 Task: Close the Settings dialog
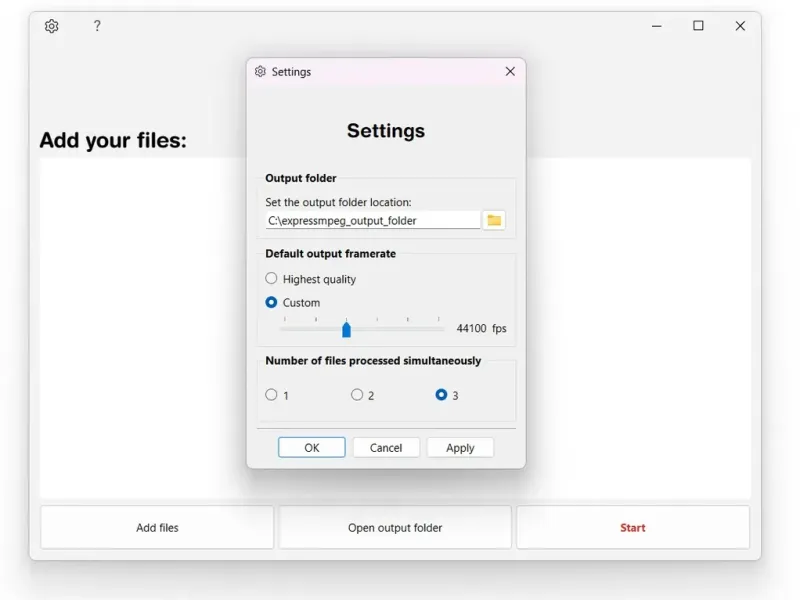point(510,71)
